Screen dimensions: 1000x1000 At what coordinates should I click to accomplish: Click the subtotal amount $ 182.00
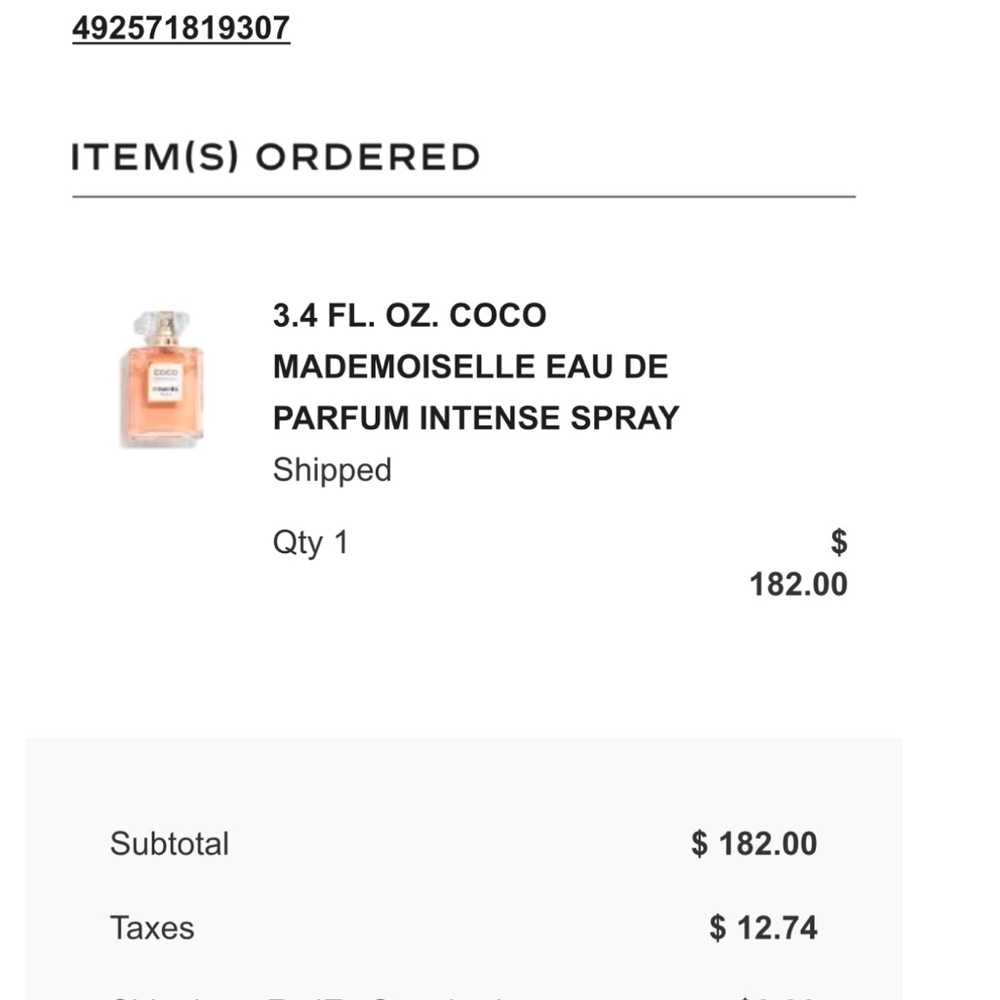pos(754,844)
